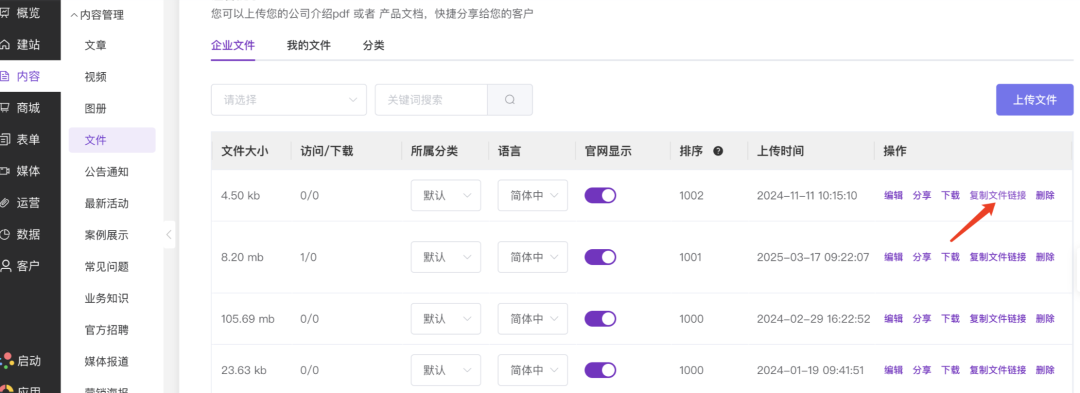
Task: Open the 请选择 filter dropdown
Action: click(x=289, y=100)
